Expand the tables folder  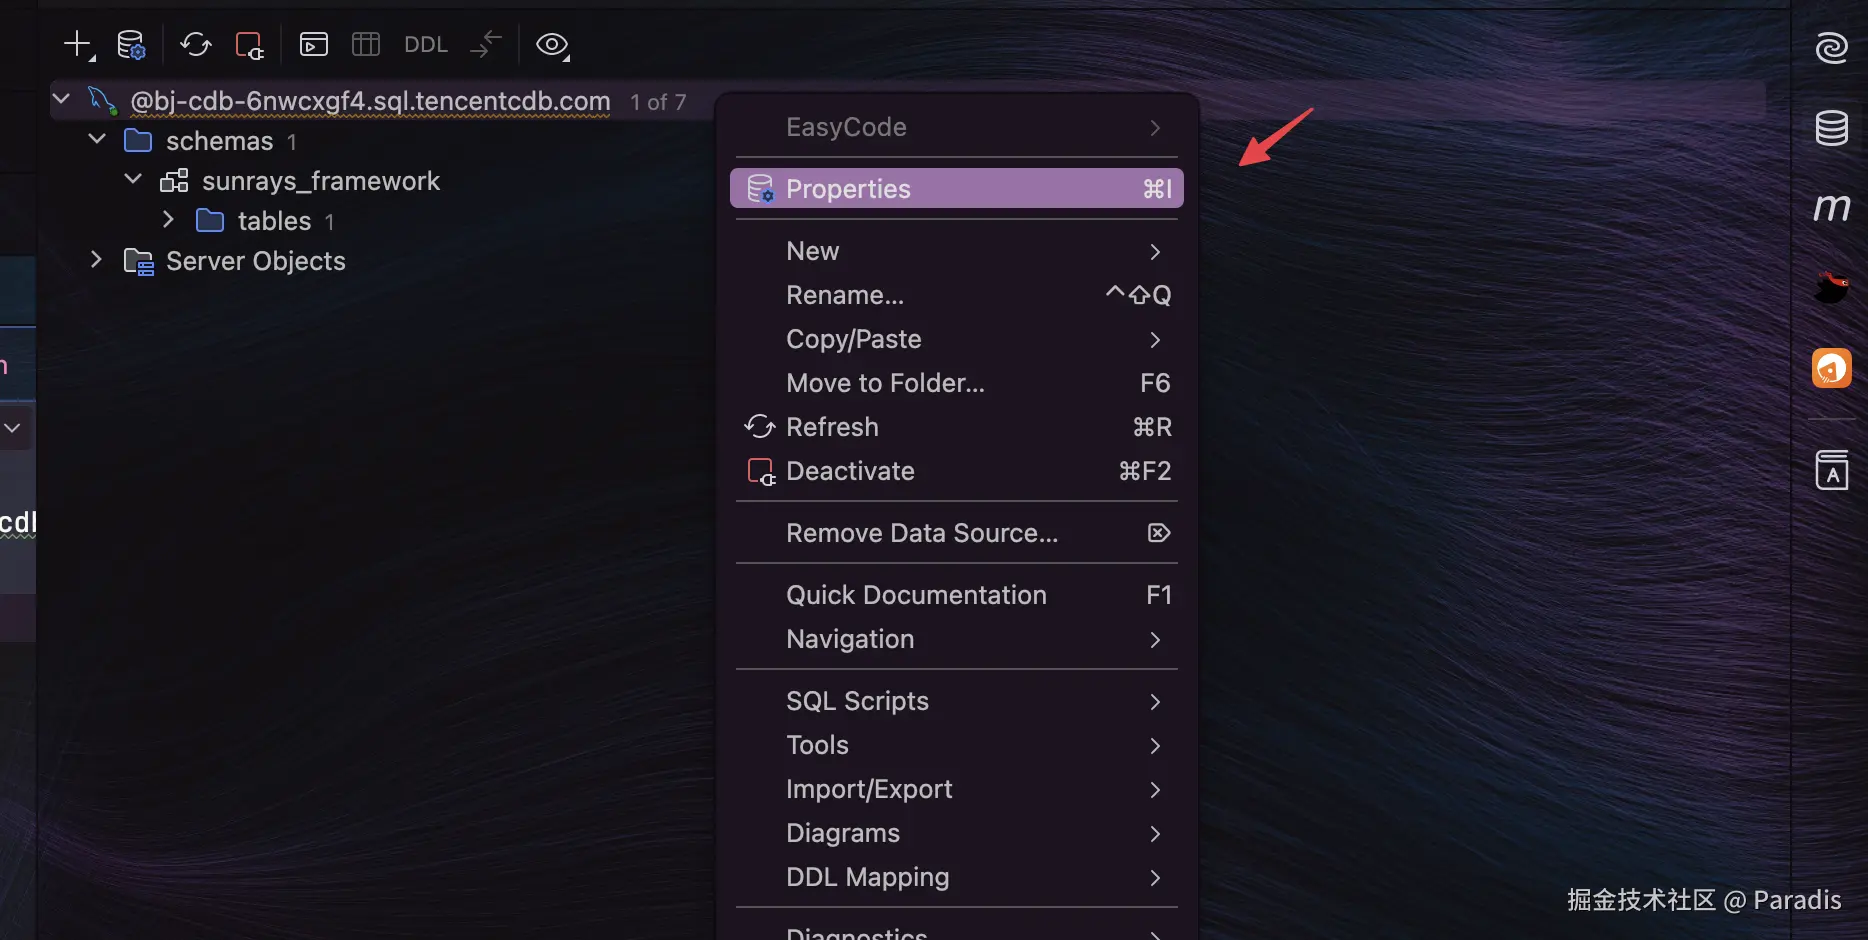click(x=169, y=220)
